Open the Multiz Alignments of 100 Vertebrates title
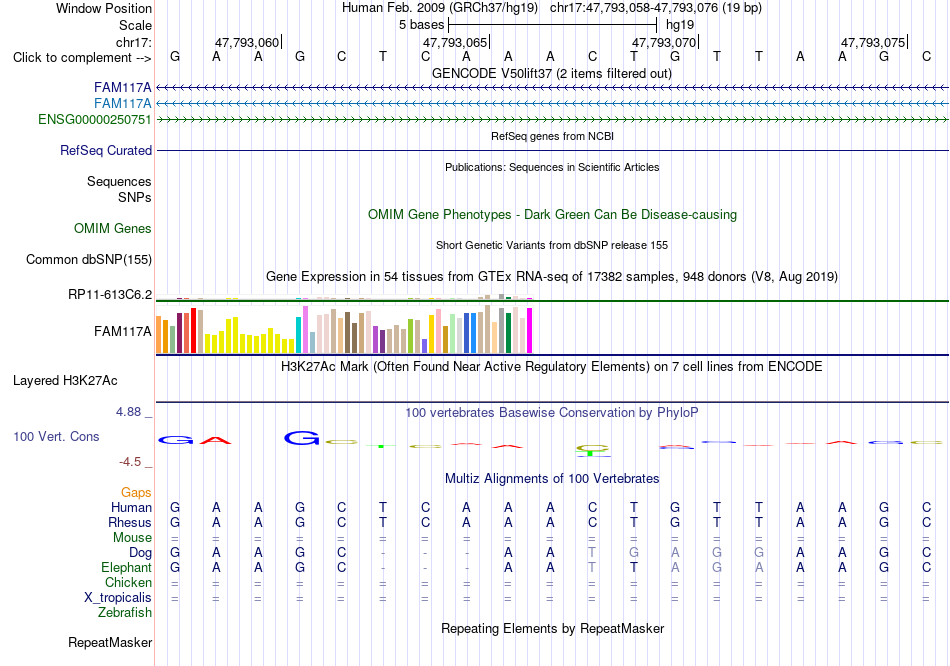The height and width of the screenshot is (666, 950). [552, 478]
